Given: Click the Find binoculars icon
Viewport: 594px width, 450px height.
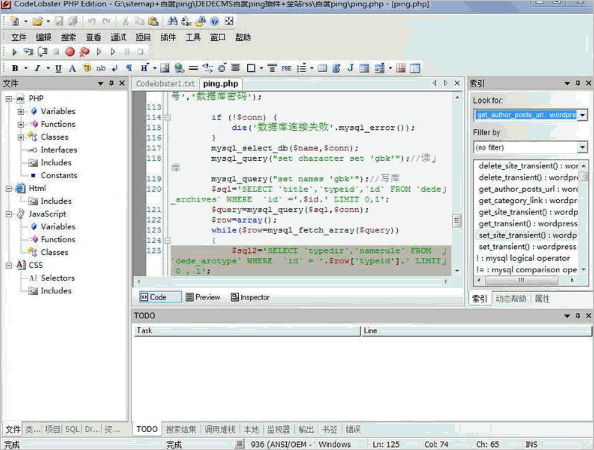Looking at the screenshot, I should point(172,21).
